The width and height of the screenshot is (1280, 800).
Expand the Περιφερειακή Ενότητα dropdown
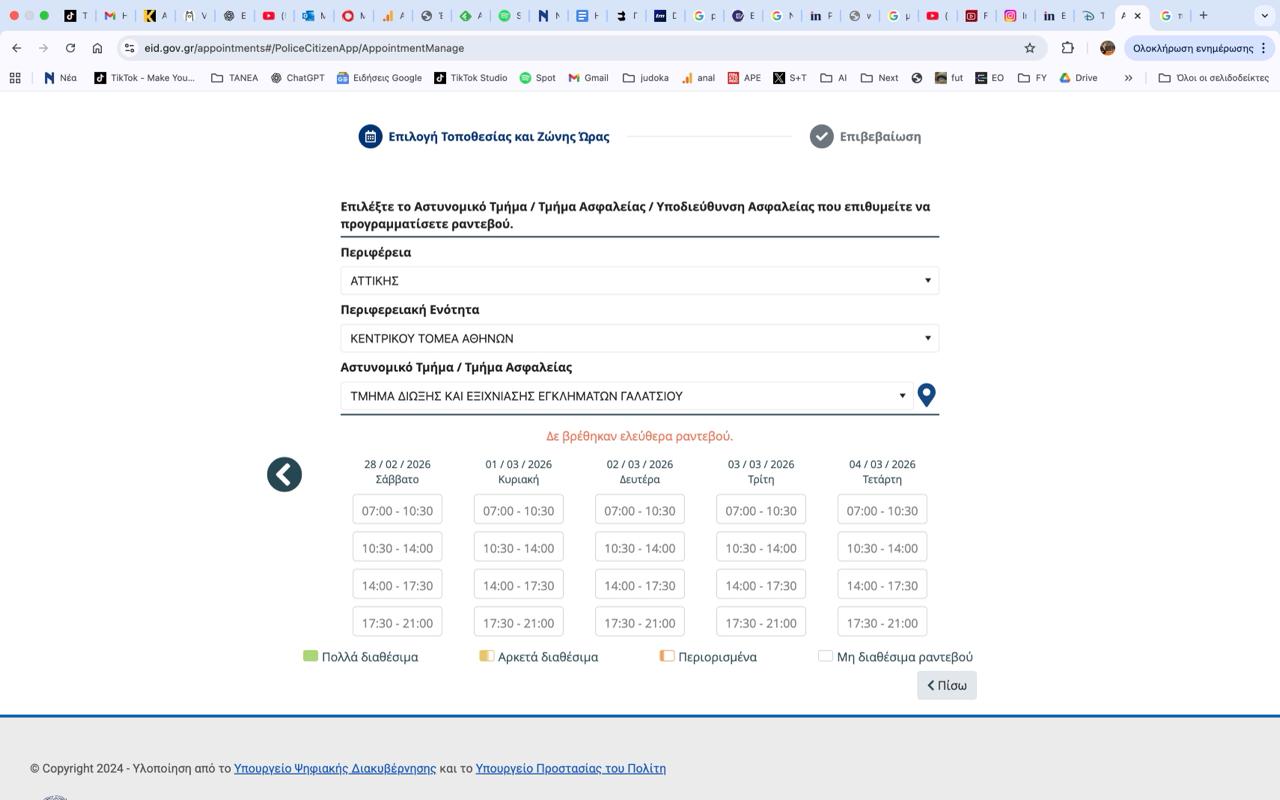point(639,338)
